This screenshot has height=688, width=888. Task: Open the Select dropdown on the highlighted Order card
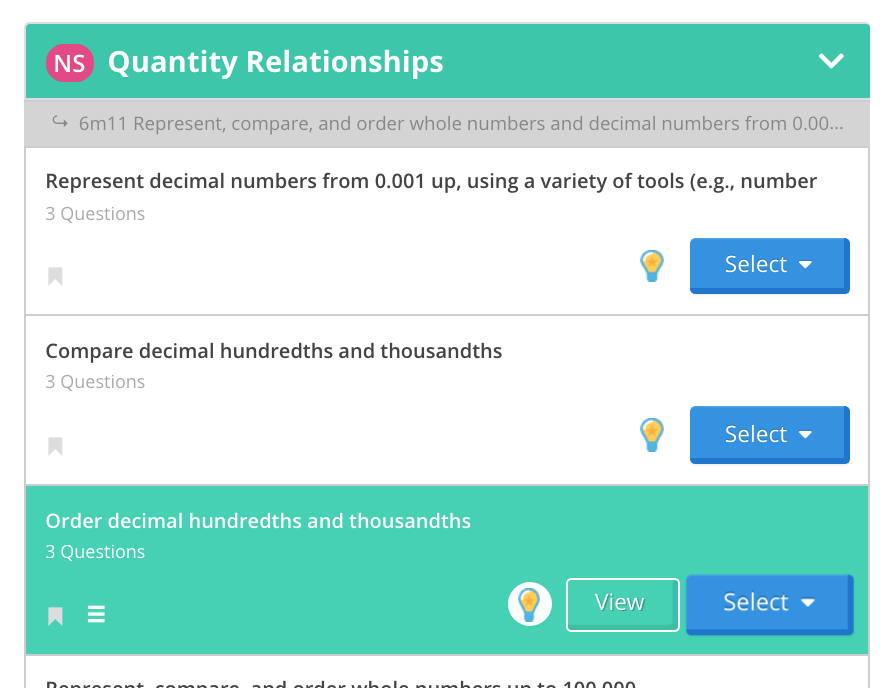tap(769, 602)
